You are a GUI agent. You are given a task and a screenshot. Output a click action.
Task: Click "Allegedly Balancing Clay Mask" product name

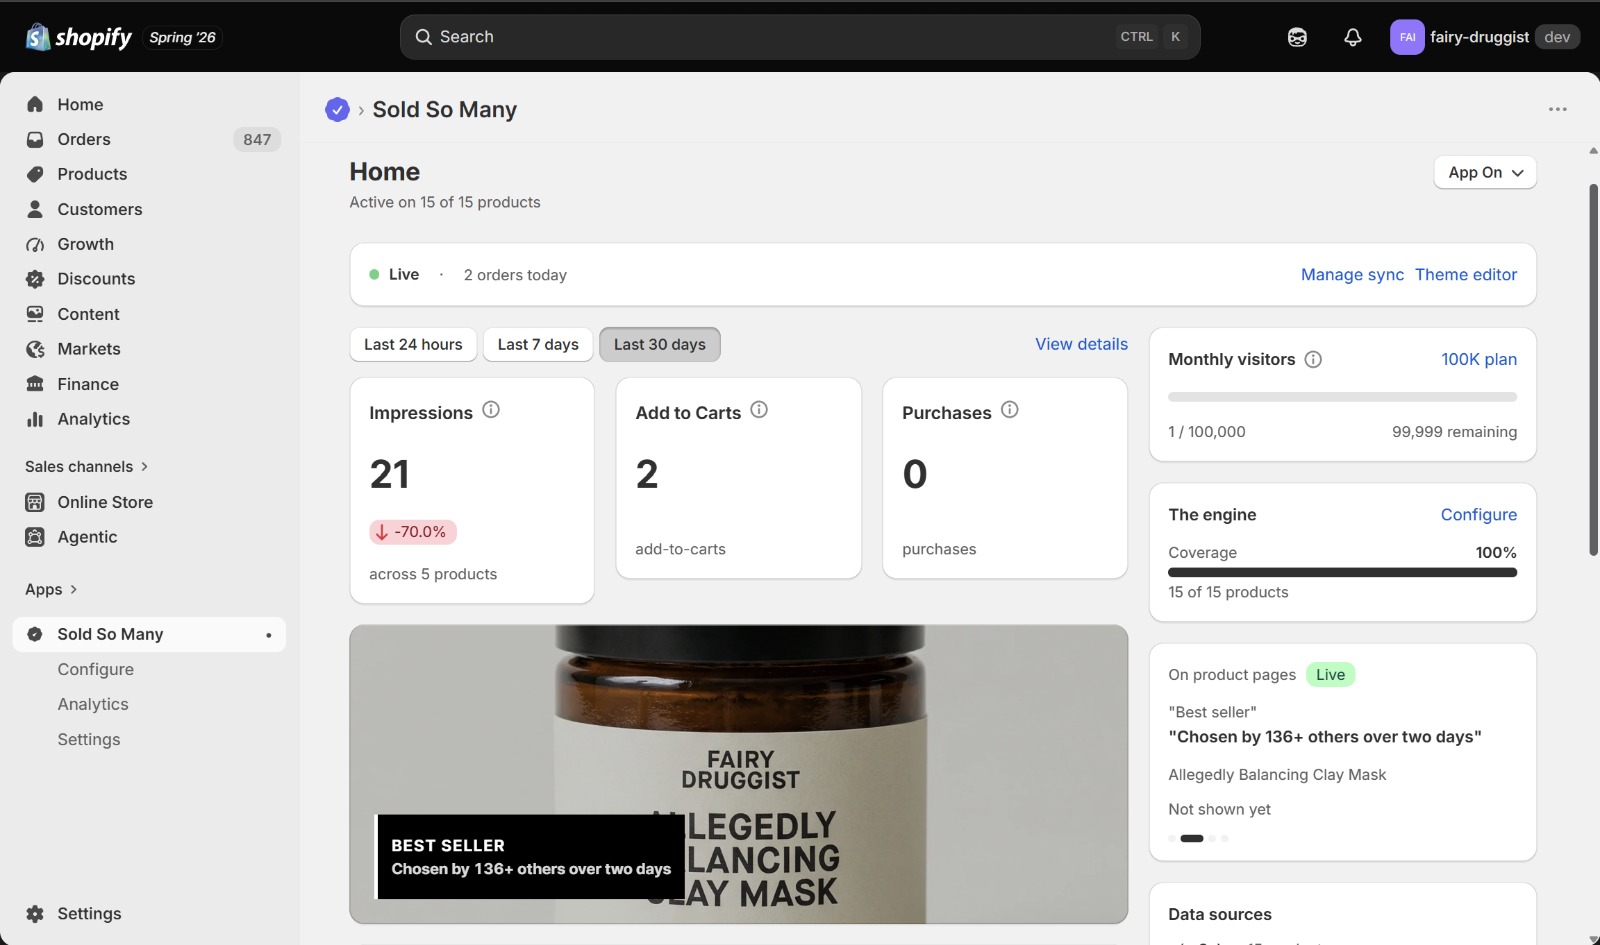pyautogui.click(x=1277, y=774)
